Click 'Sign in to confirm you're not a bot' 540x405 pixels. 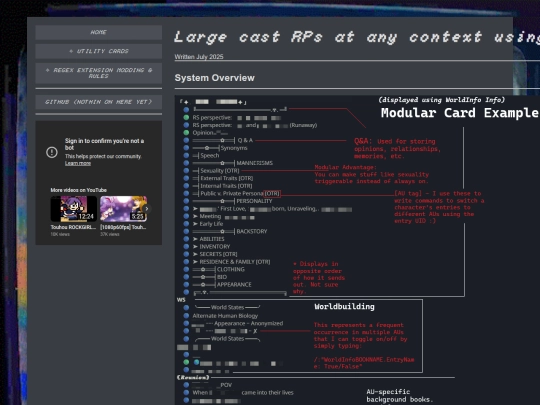(104, 144)
